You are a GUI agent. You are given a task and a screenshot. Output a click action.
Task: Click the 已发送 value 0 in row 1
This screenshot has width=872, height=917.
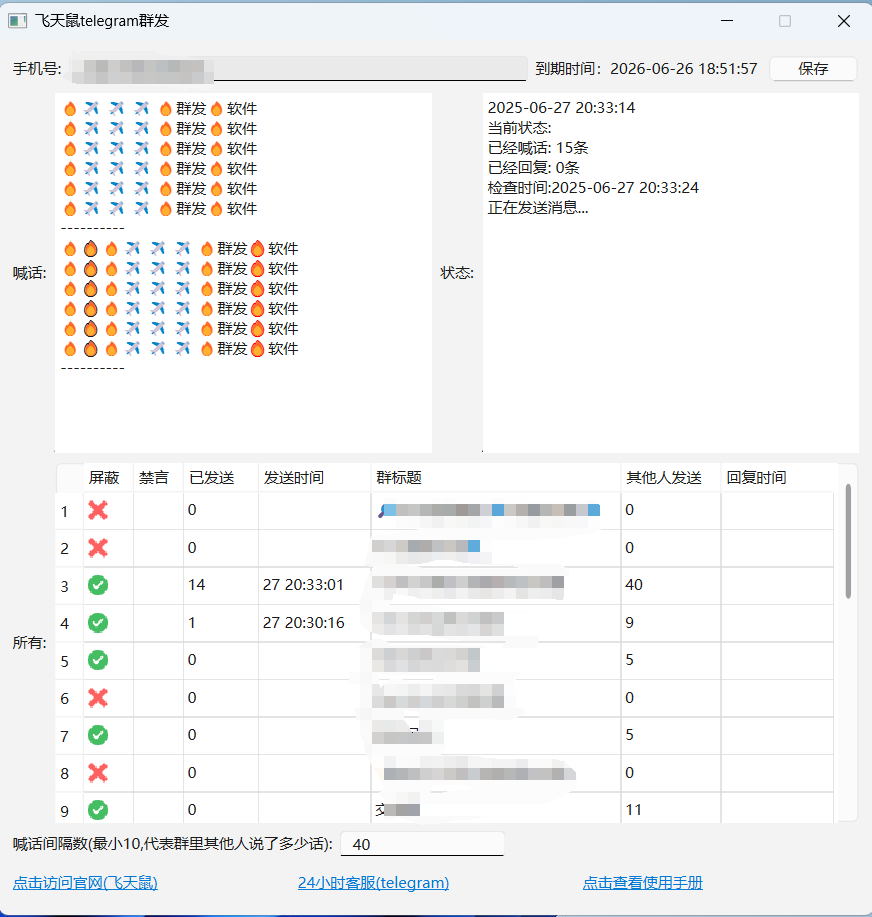[192, 510]
